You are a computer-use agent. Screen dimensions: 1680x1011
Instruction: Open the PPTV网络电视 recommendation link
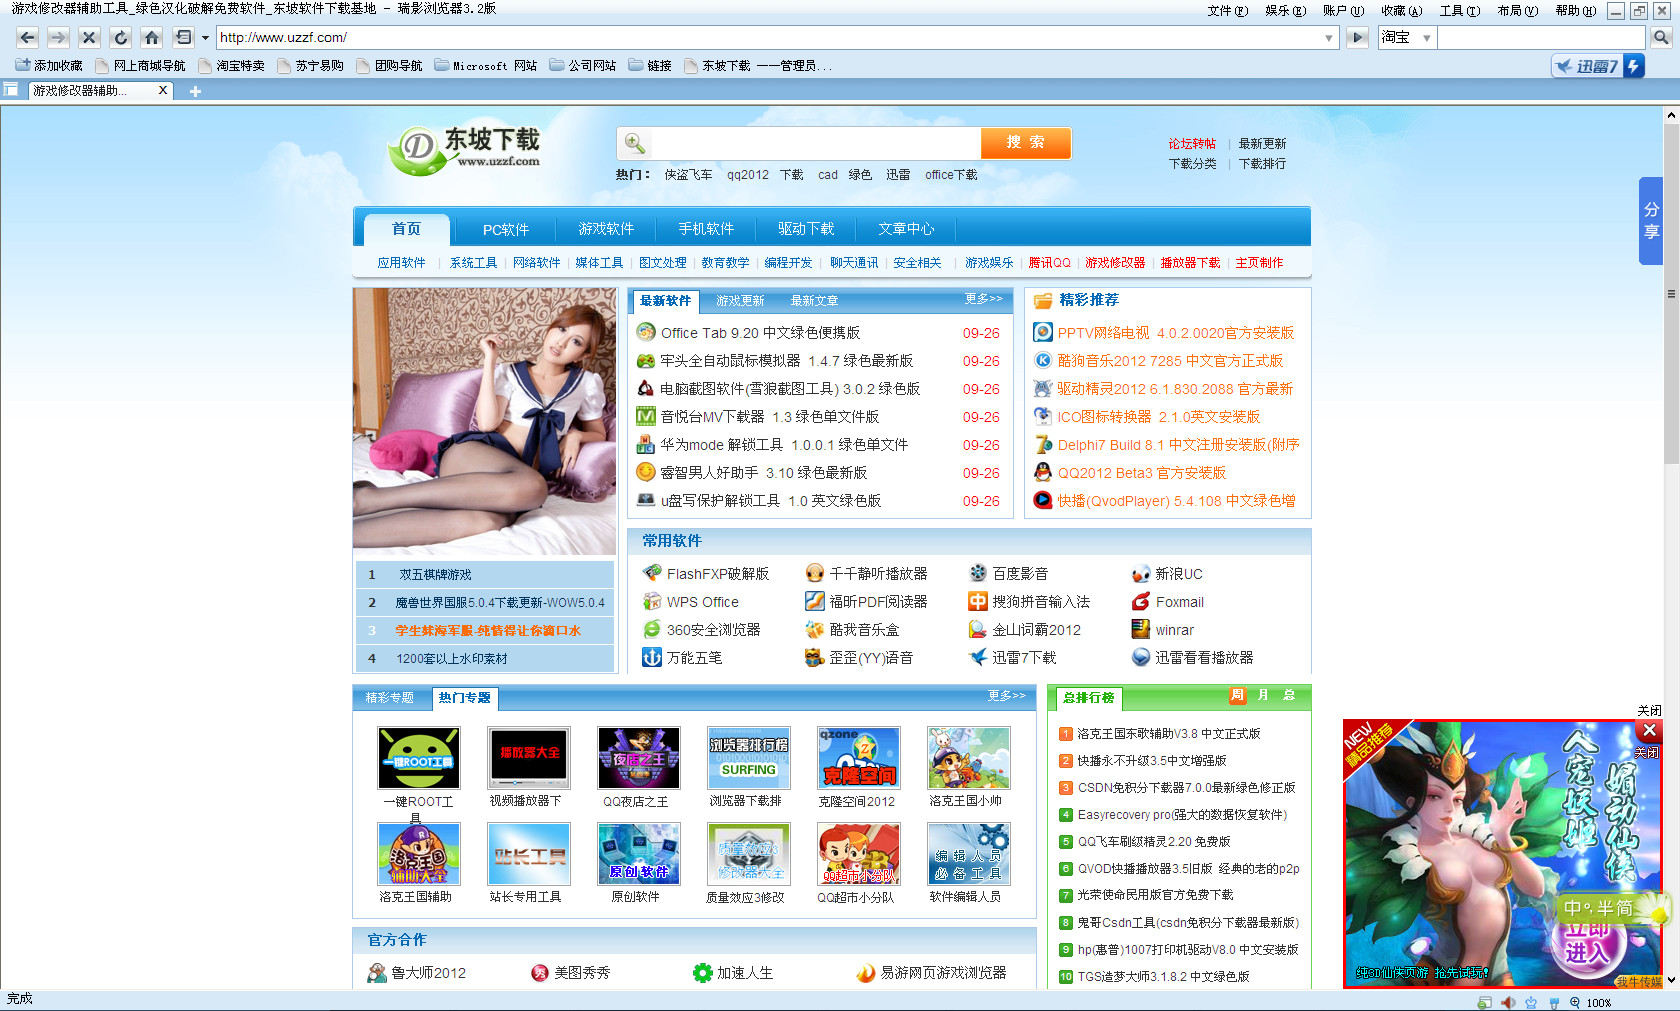click(x=1176, y=333)
